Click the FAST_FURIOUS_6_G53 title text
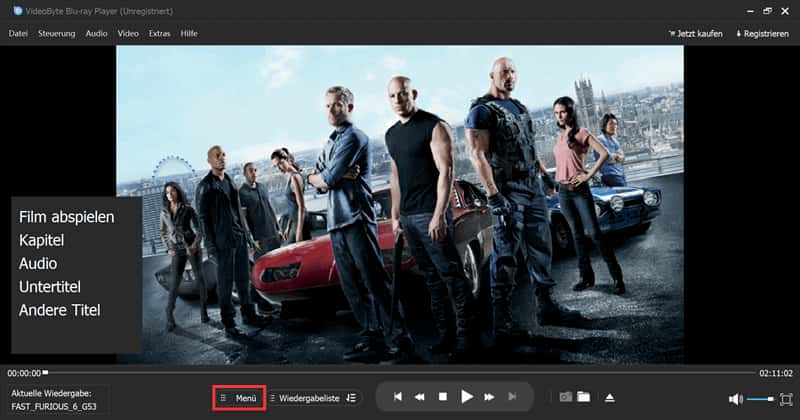This screenshot has height=420, width=800. pos(54,407)
